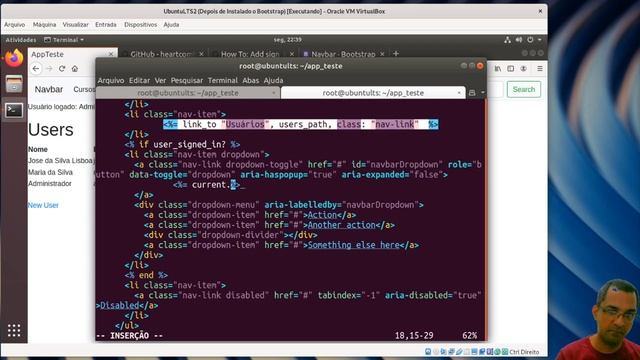The image size is (640, 360).
Task: Click the Maria da Silva row
Action: coord(50,172)
